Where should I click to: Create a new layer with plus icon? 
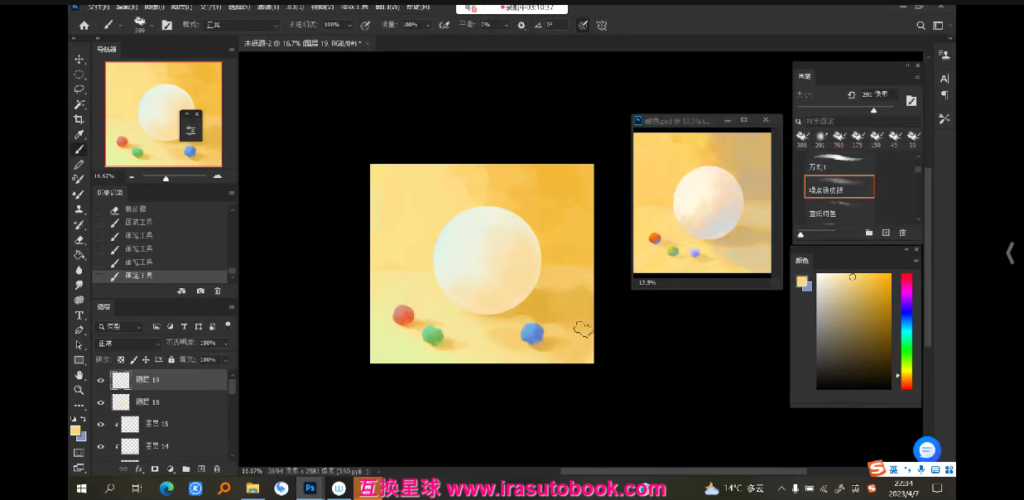point(202,469)
